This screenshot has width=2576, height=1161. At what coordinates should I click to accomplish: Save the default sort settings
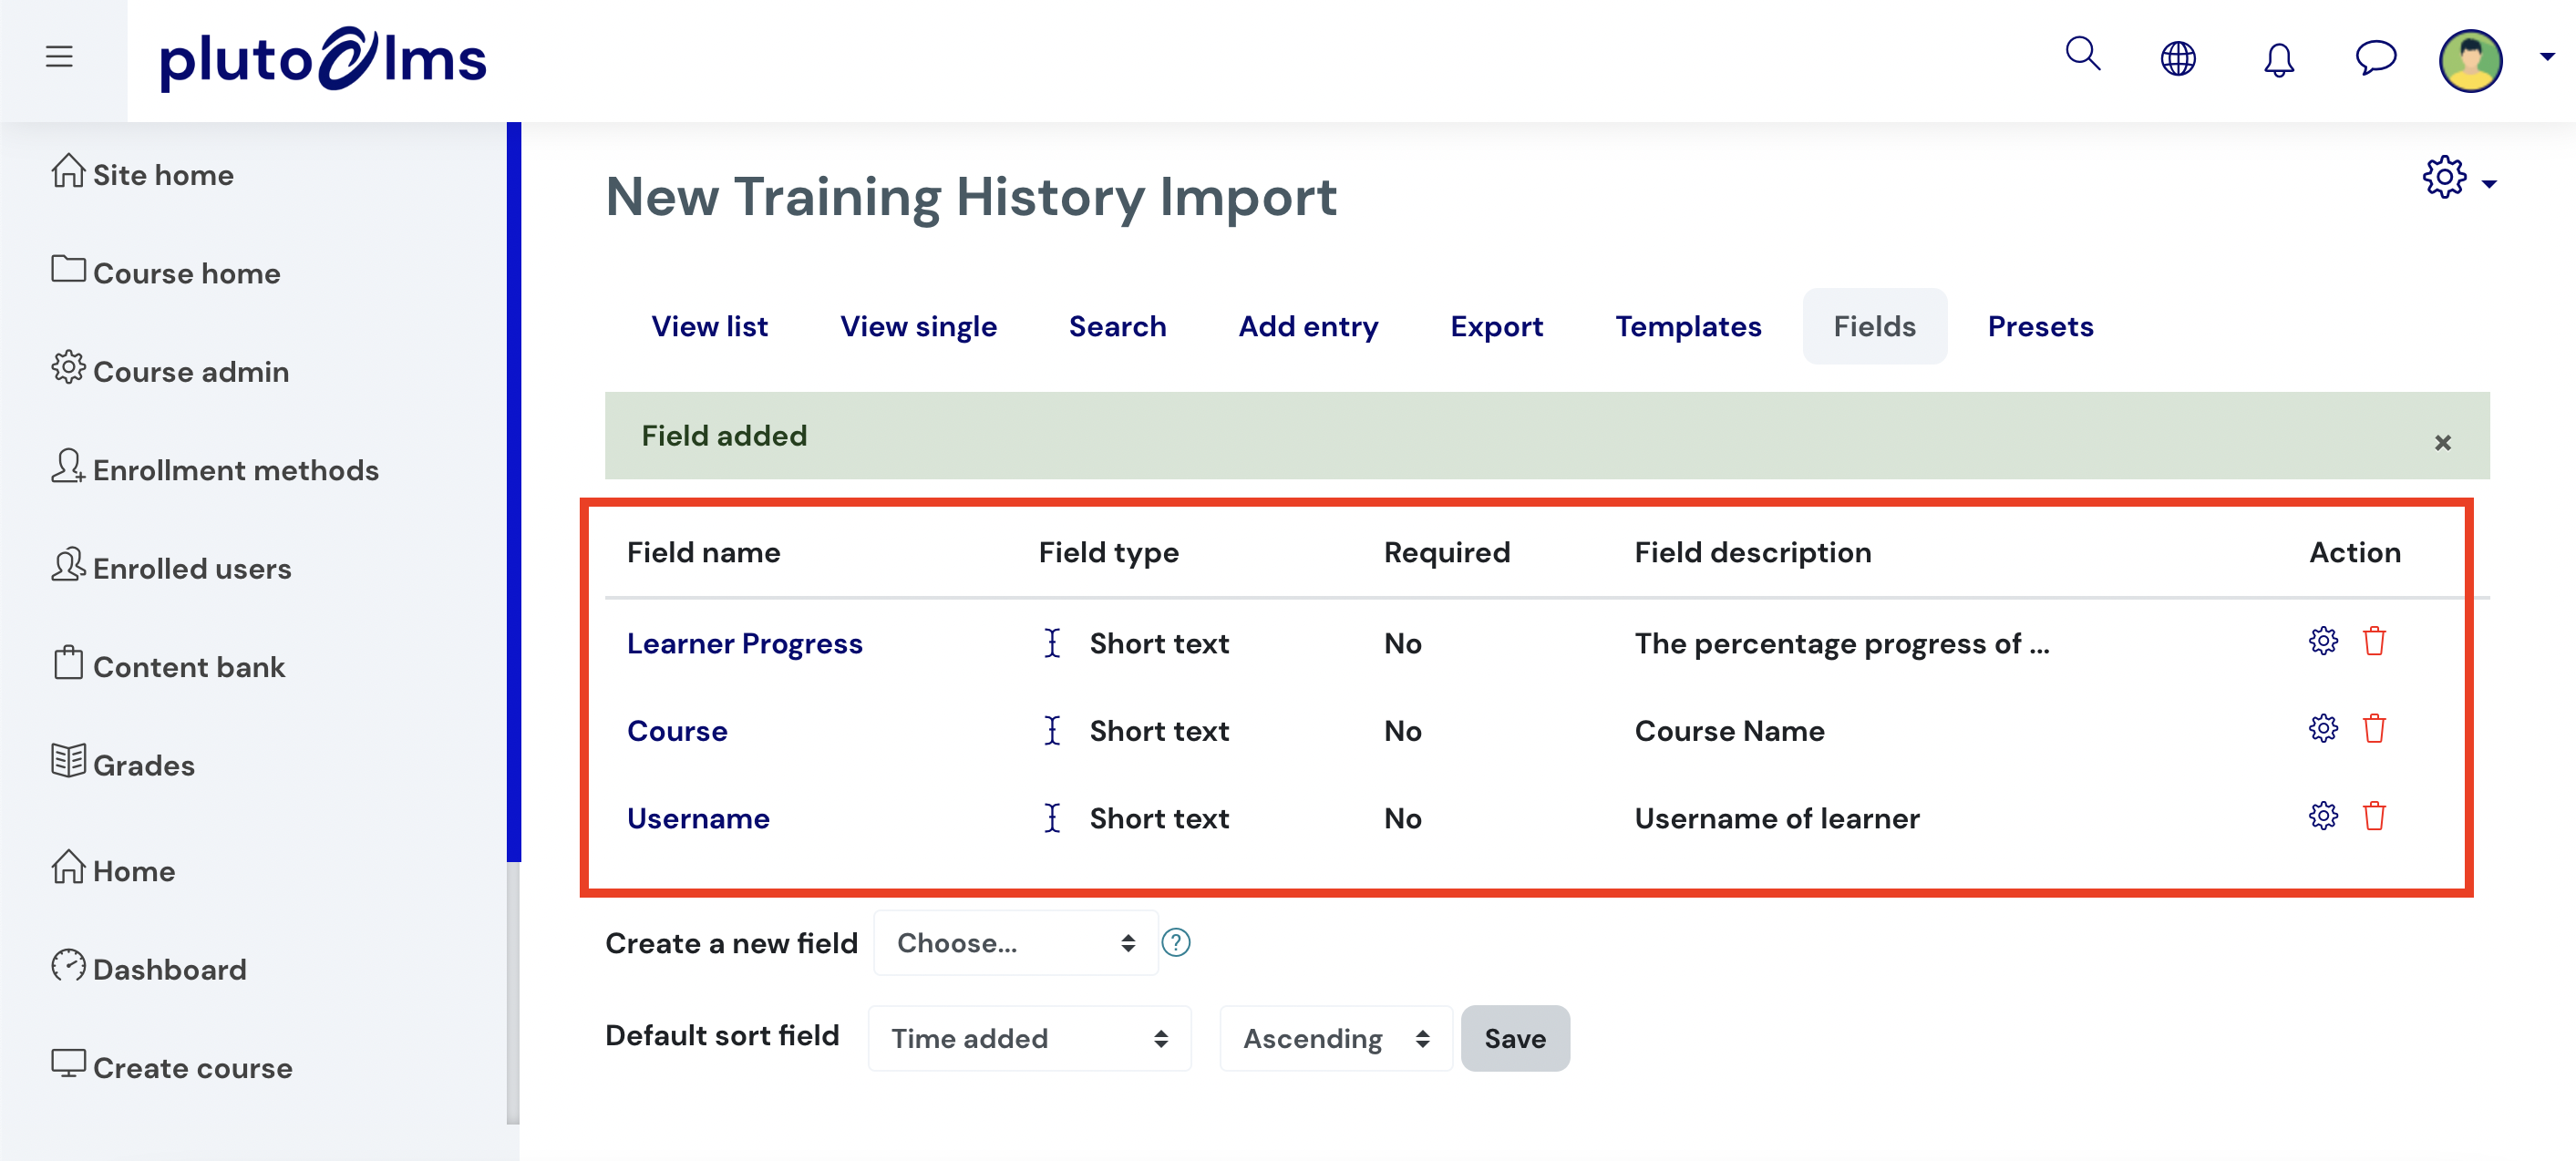pos(1515,1038)
